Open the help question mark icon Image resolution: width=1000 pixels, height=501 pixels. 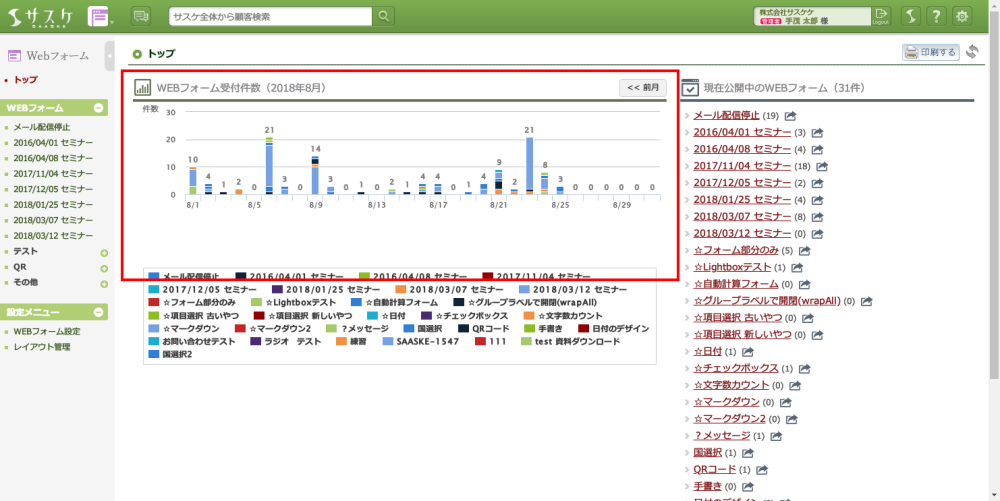(x=936, y=16)
